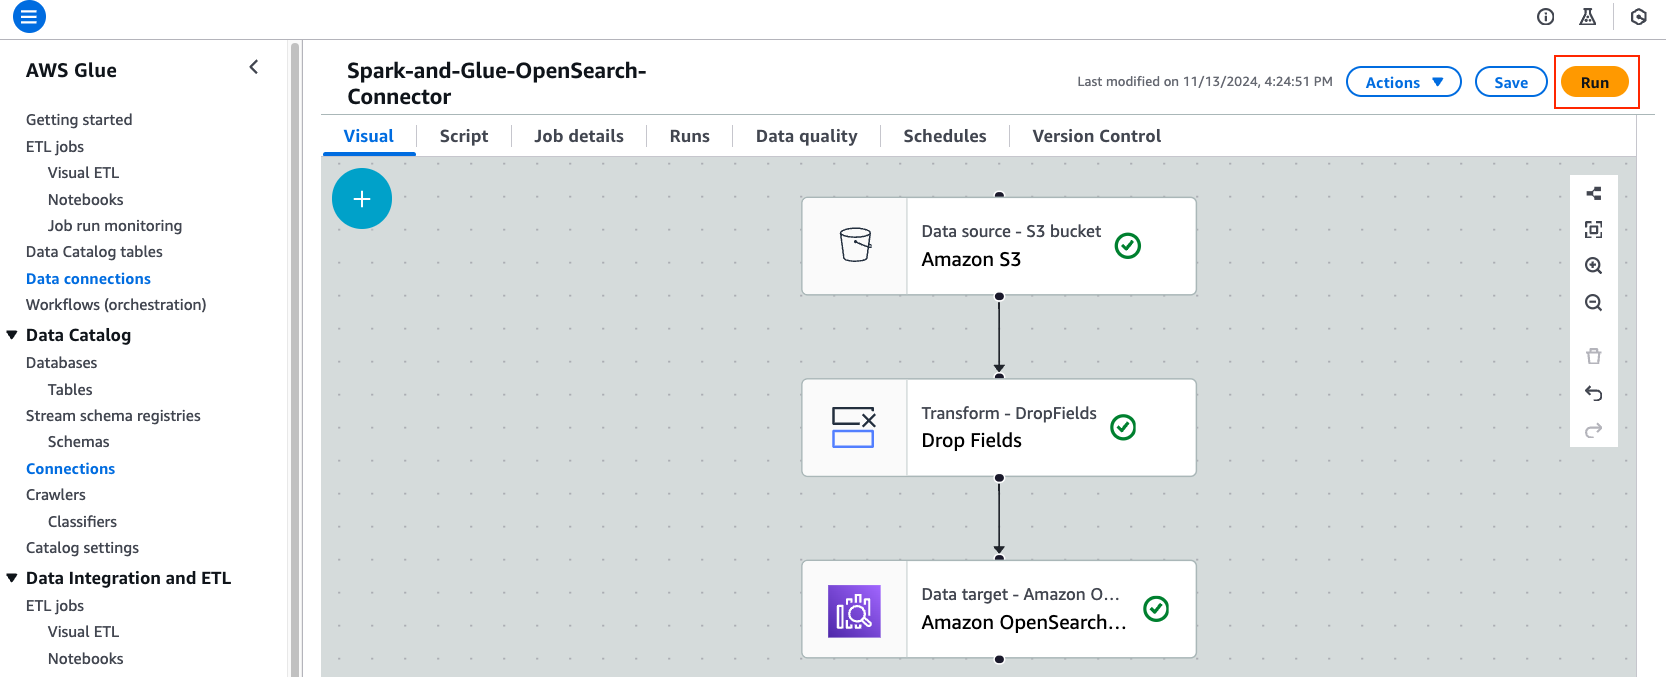This screenshot has width=1666, height=677.
Task: Open the Runs tab
Action: pyautogui.click(x=690, y=136)
